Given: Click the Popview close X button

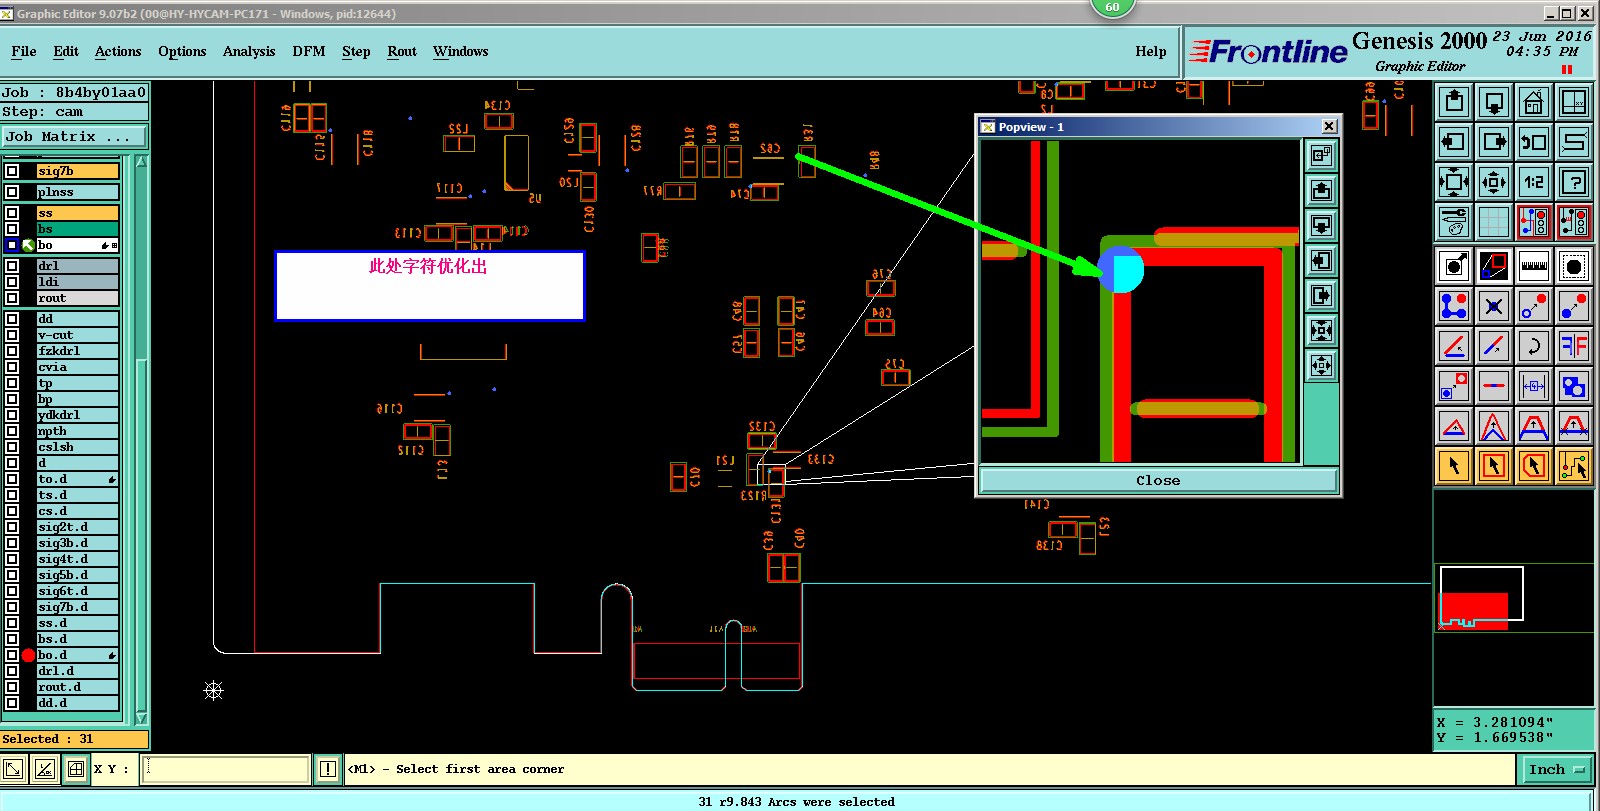Looking at the screenshot, I should click(1329, 126).
